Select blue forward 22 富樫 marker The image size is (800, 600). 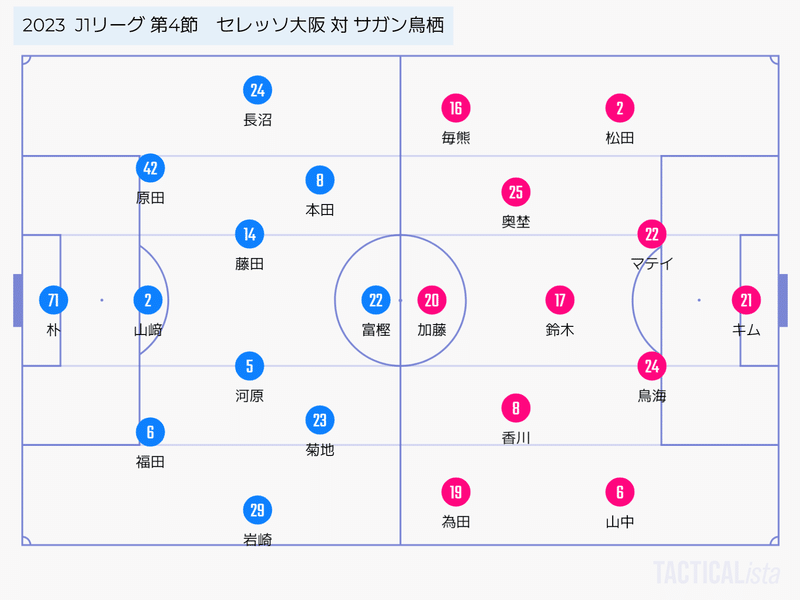click(376, 300)
